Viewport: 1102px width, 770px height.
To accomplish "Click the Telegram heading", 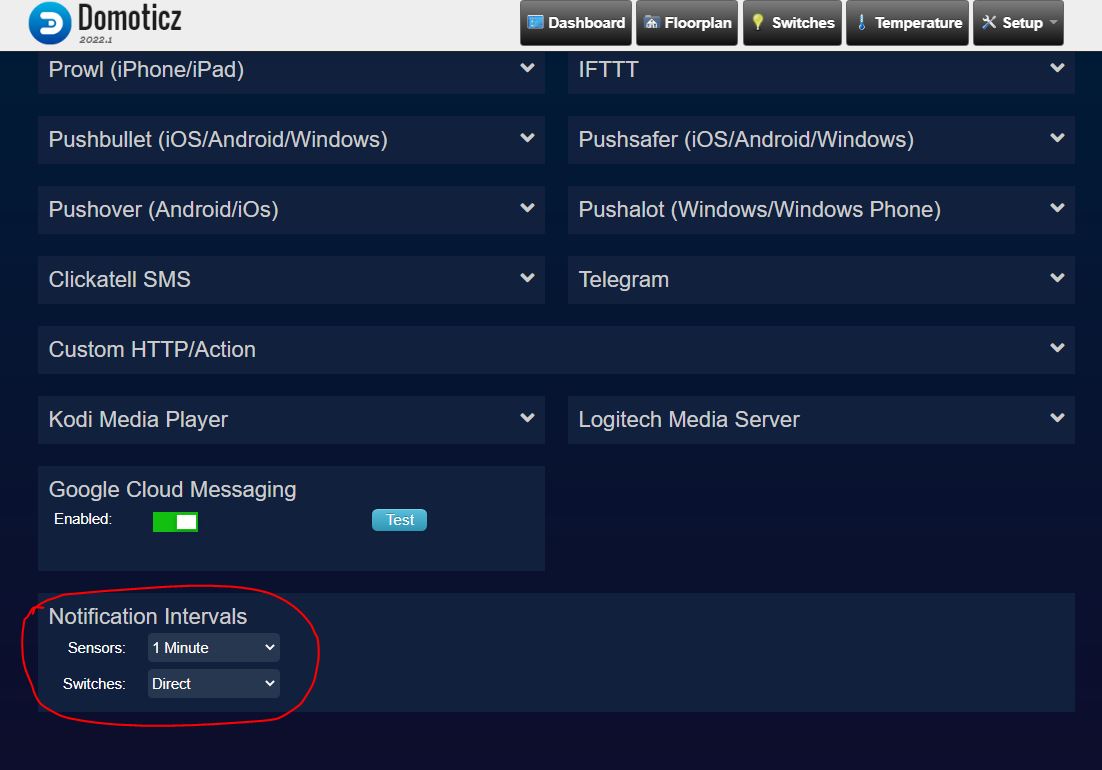I will pos(623,280).
